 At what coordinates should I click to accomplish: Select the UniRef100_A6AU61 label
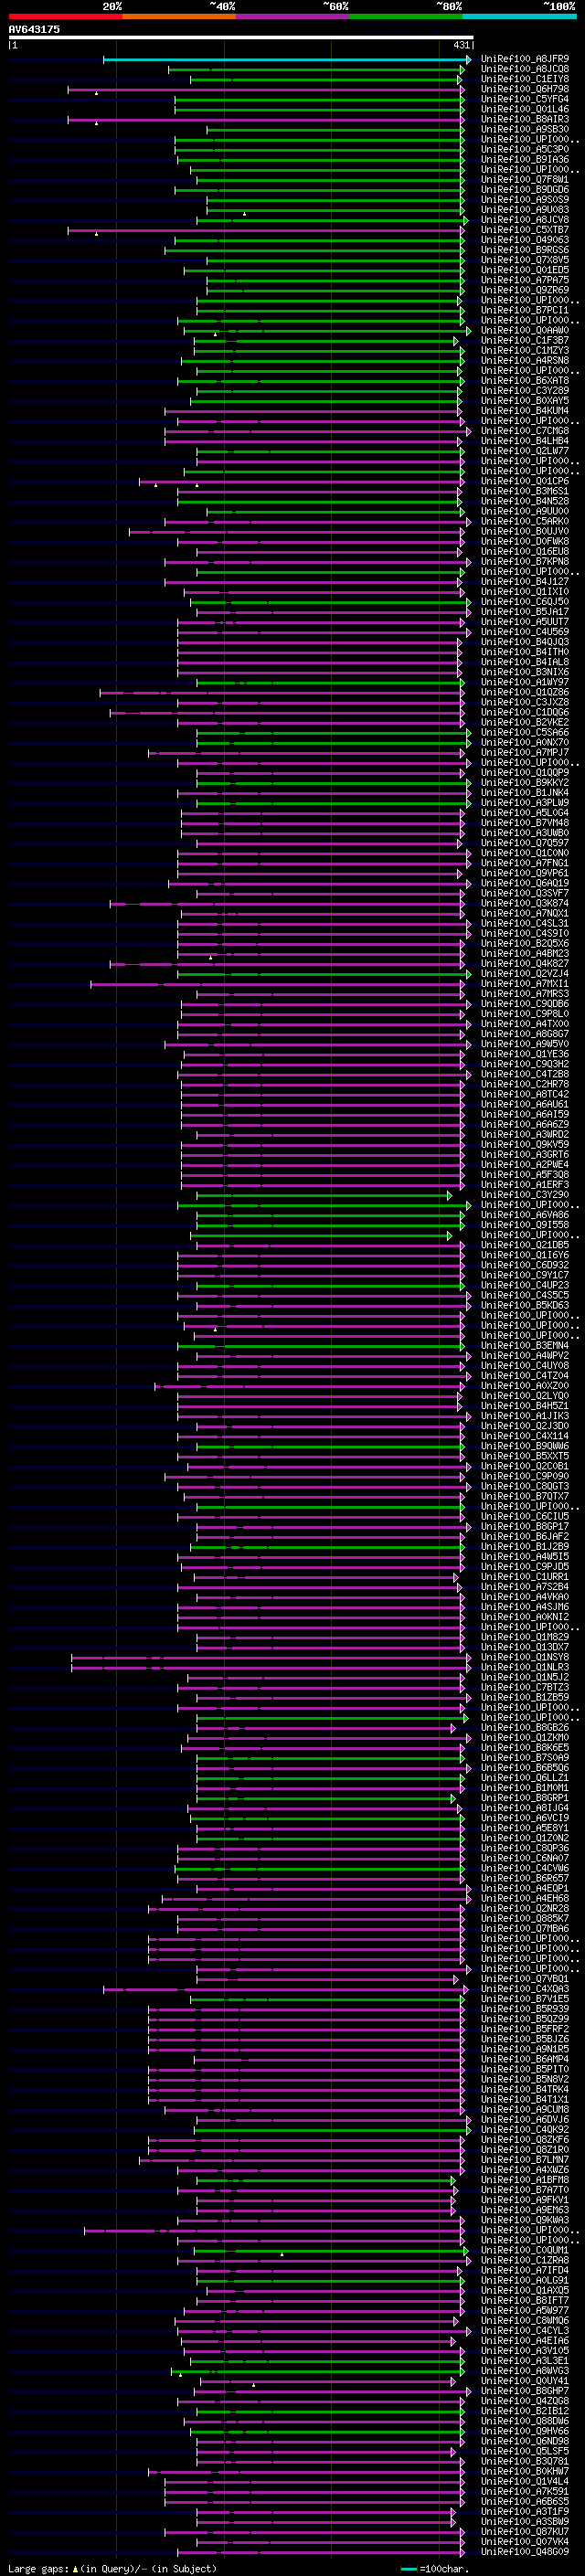[x=525, y=1104]
